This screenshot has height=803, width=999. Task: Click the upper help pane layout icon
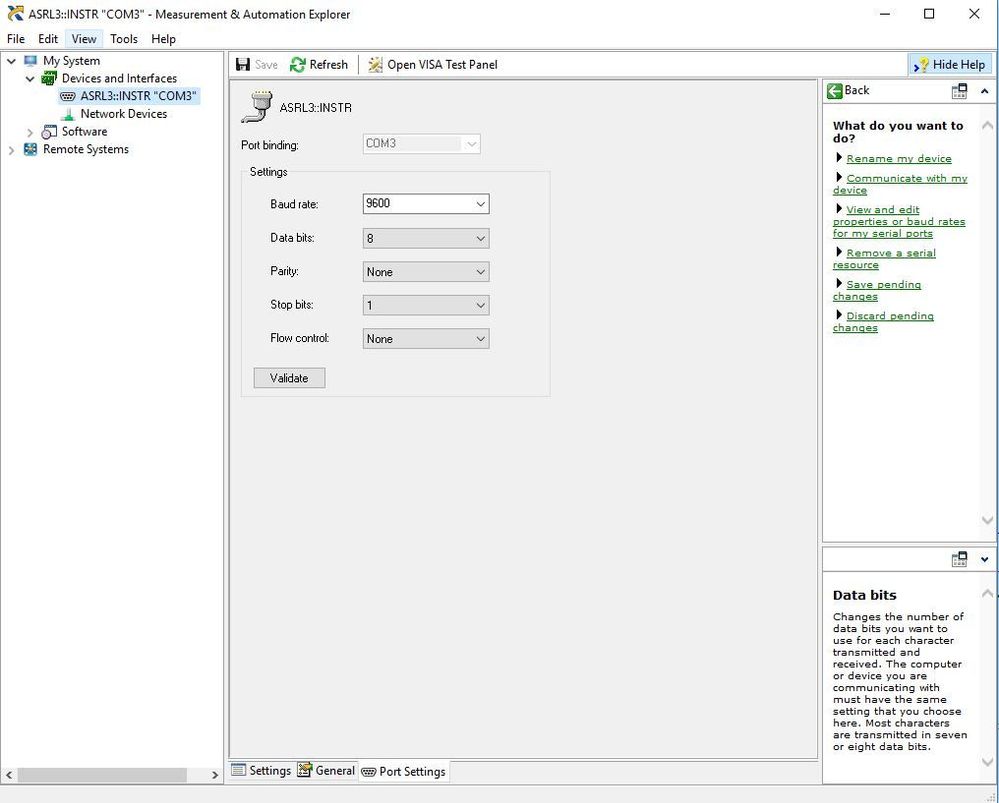click(x=959, y=91)
